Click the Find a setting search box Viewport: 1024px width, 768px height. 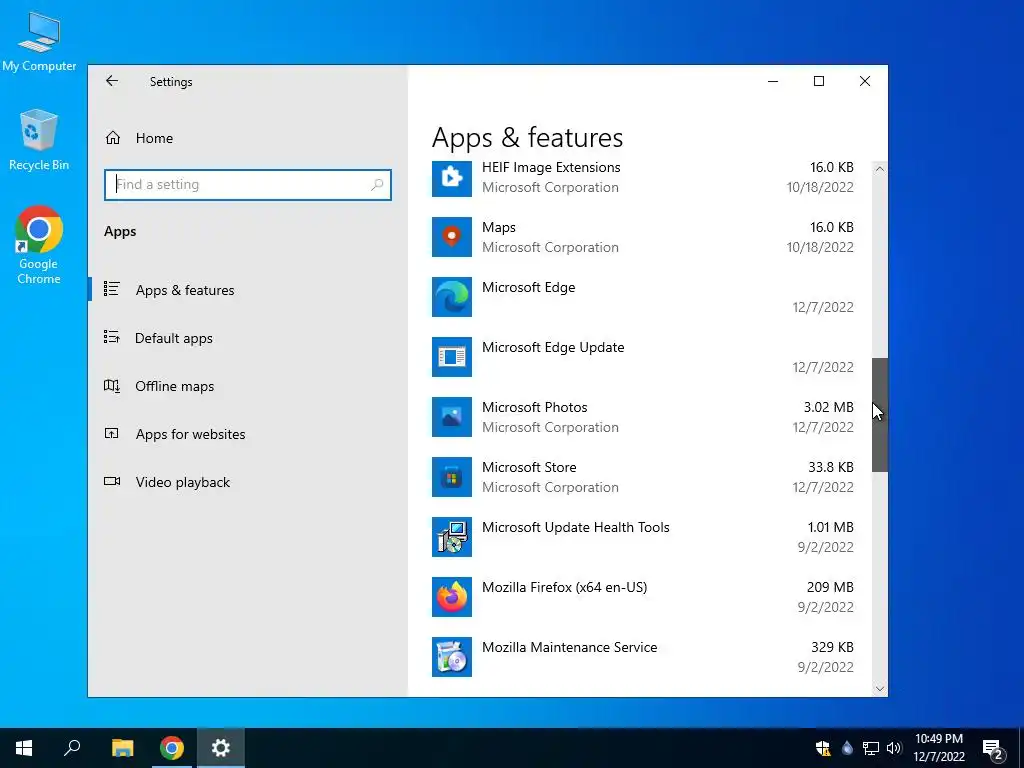pos(248,185)
